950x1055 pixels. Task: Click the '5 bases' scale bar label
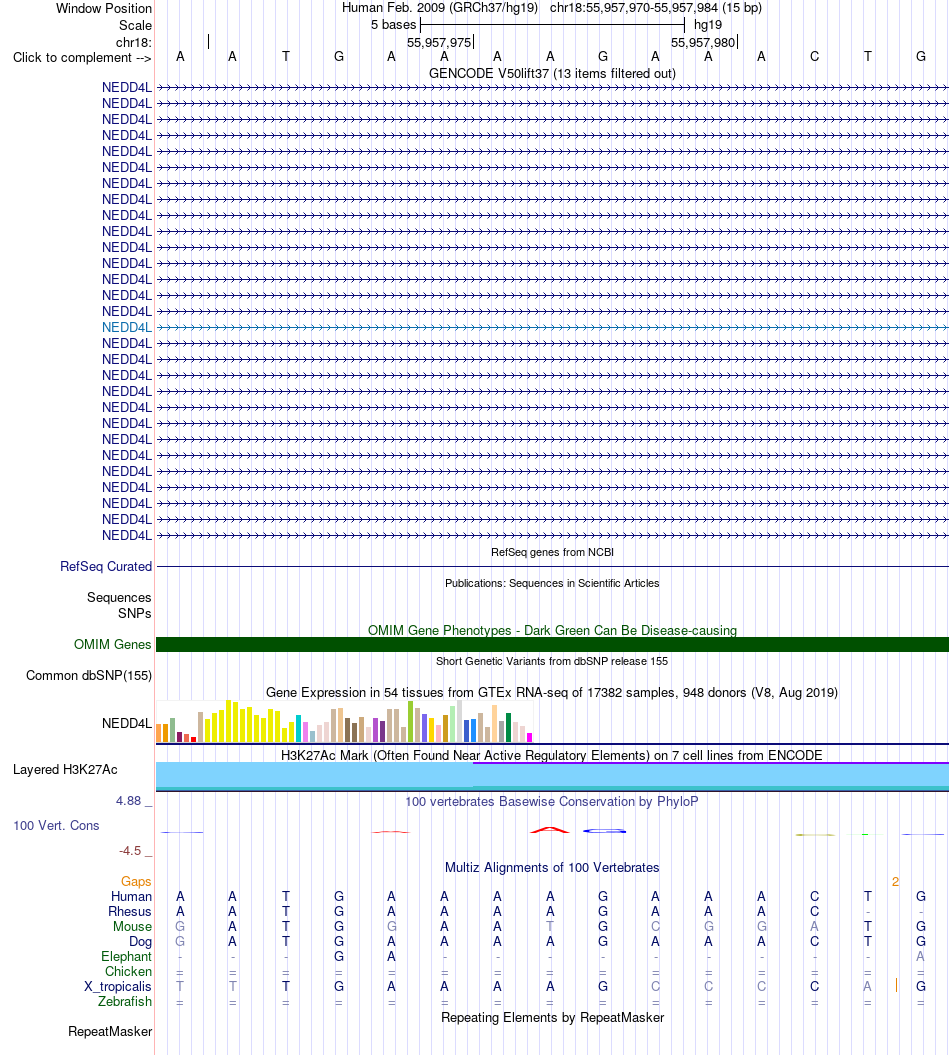(x=394, y=25)
